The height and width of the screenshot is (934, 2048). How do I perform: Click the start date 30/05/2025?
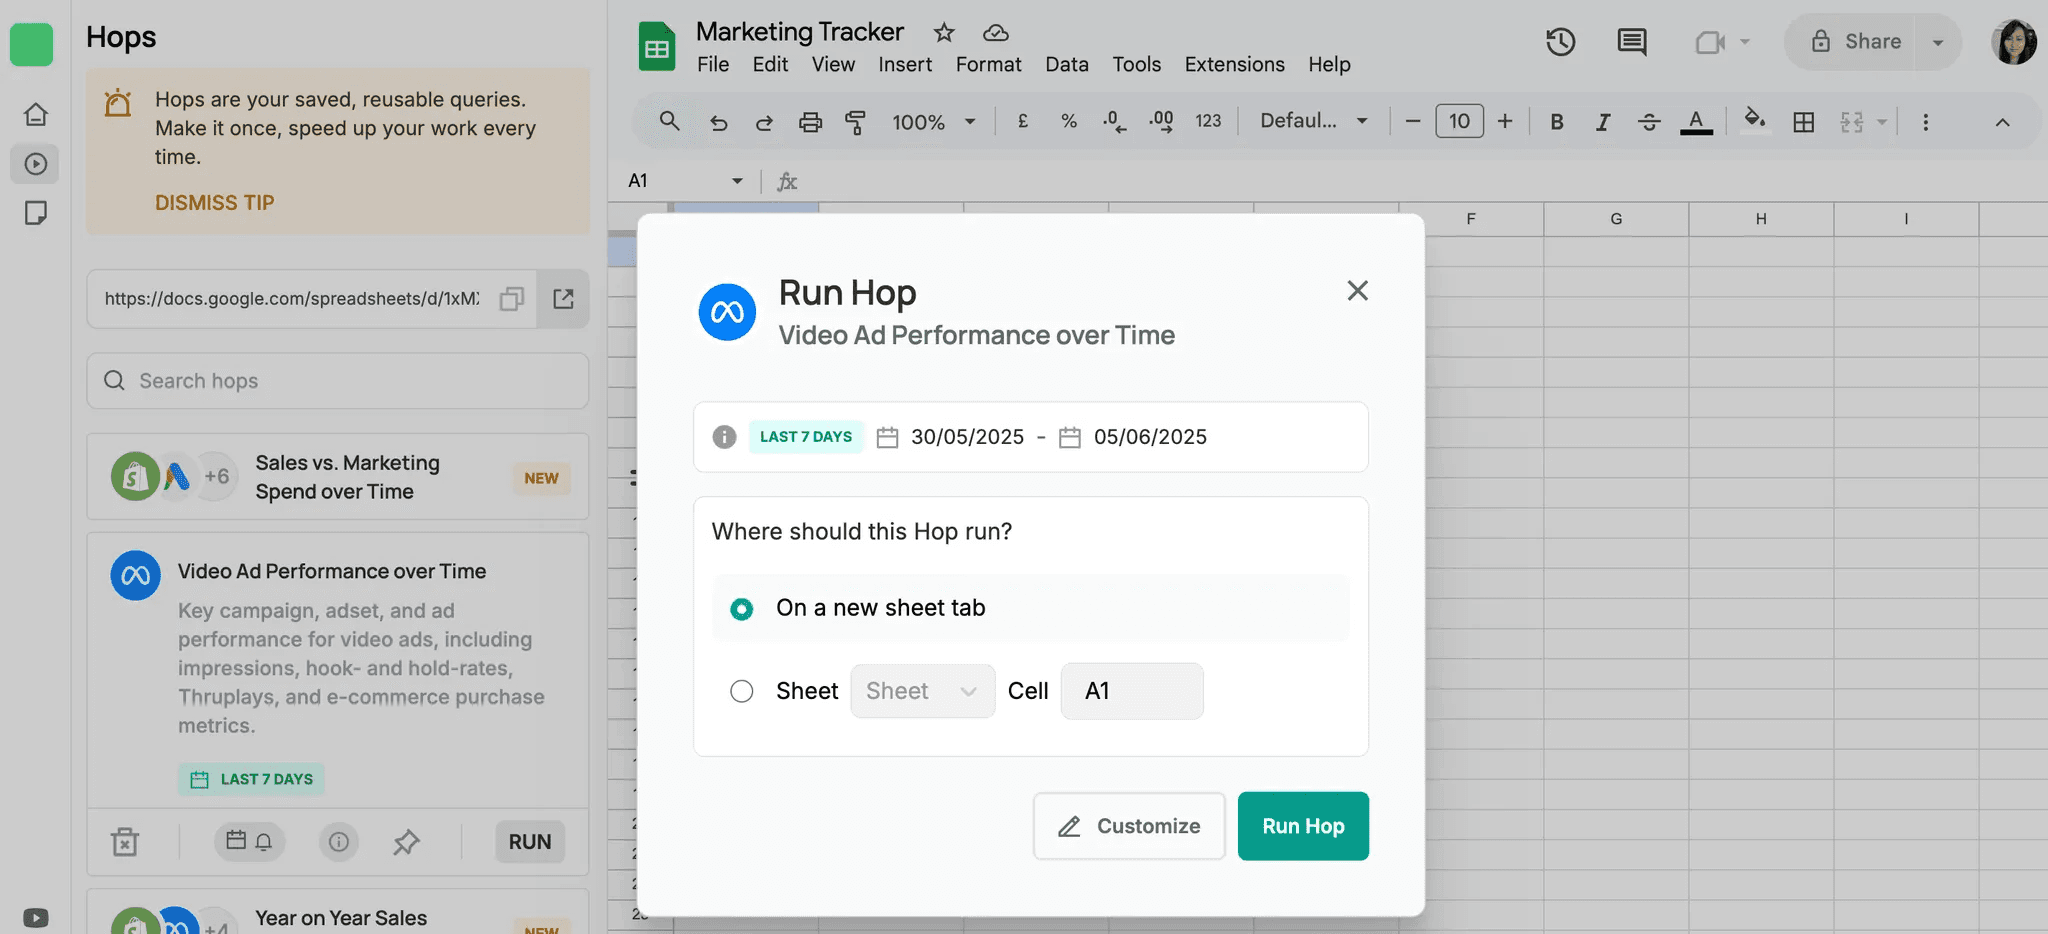967,437
